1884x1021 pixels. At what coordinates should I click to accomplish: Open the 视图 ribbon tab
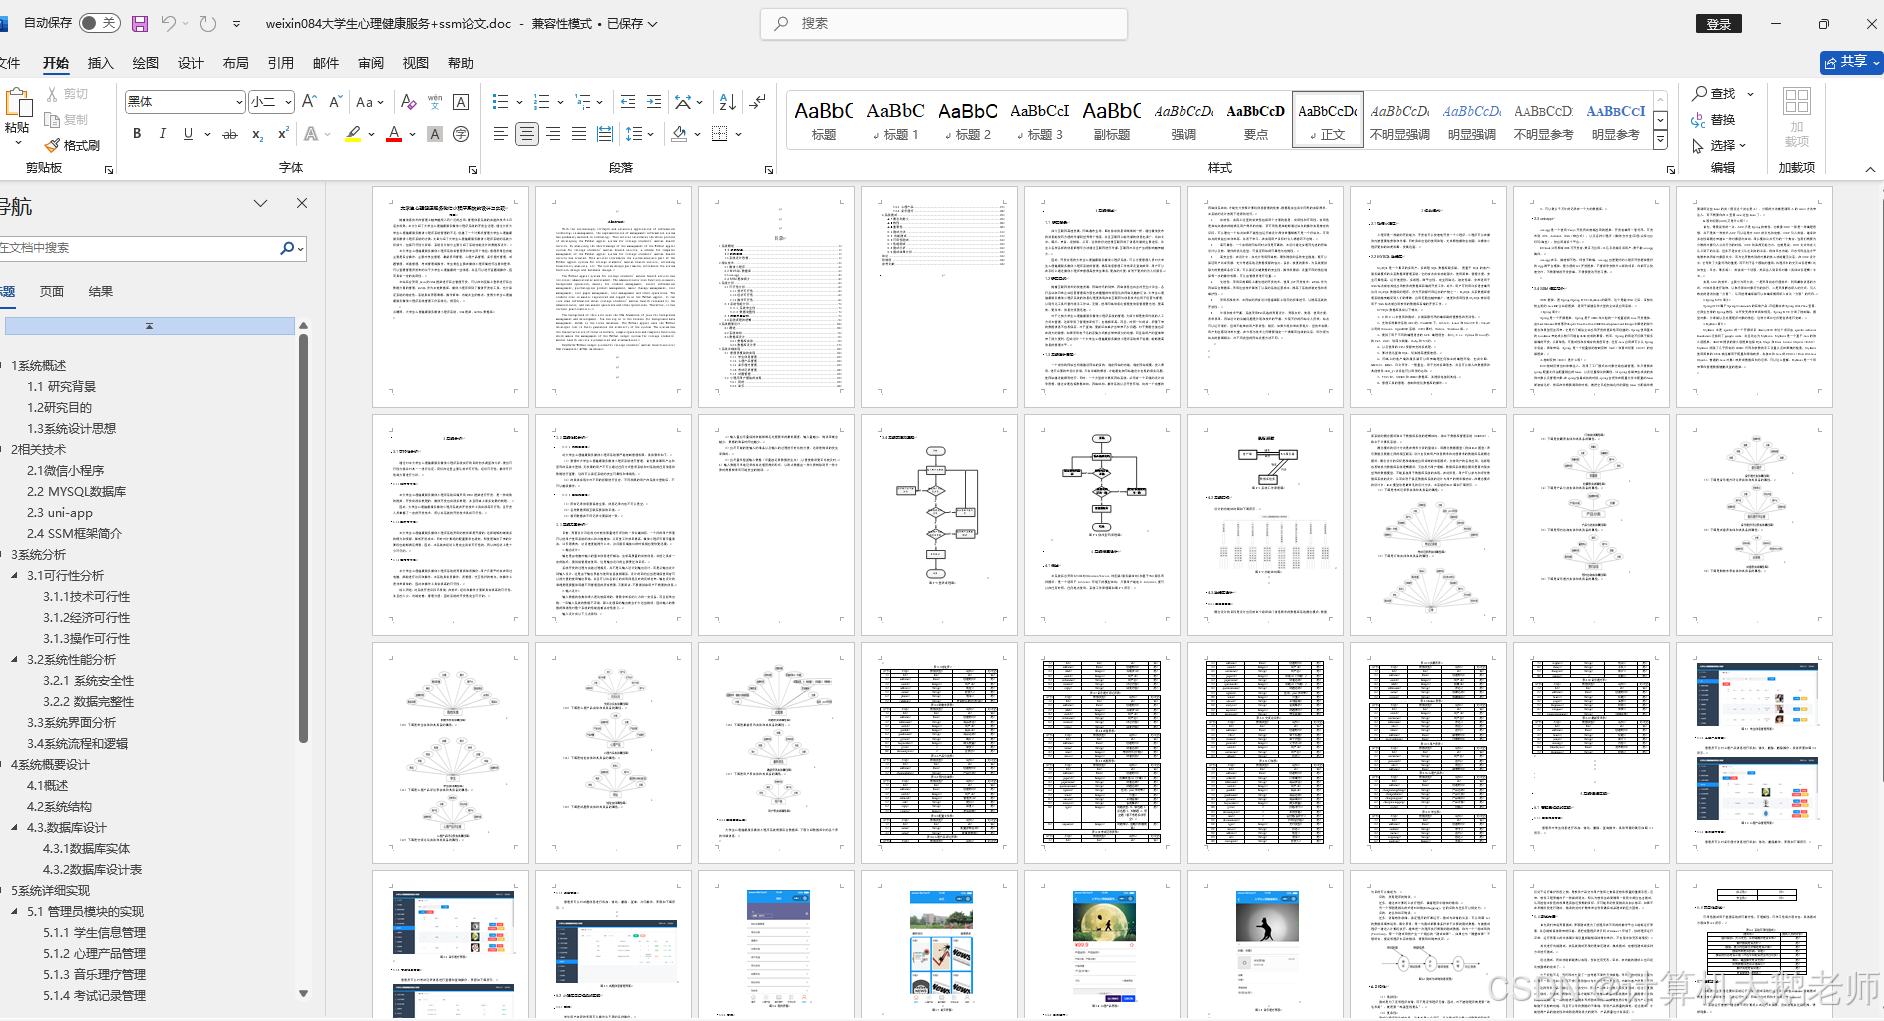[416, 63]
